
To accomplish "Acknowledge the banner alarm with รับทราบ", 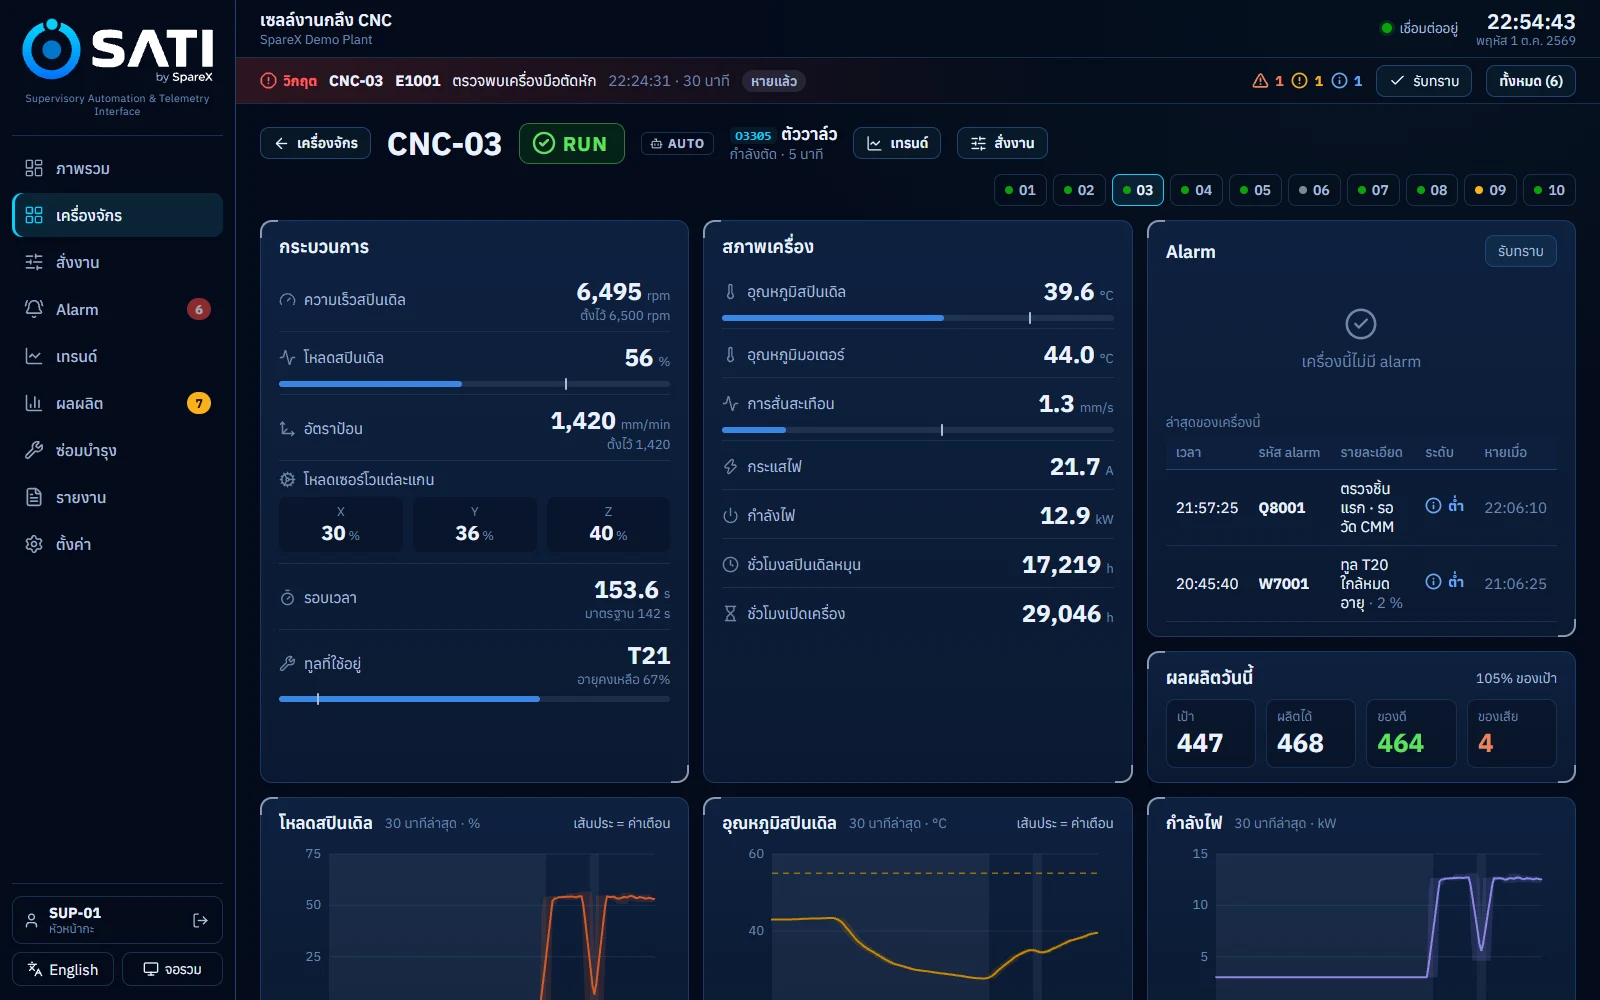I will pos(1424,81).
